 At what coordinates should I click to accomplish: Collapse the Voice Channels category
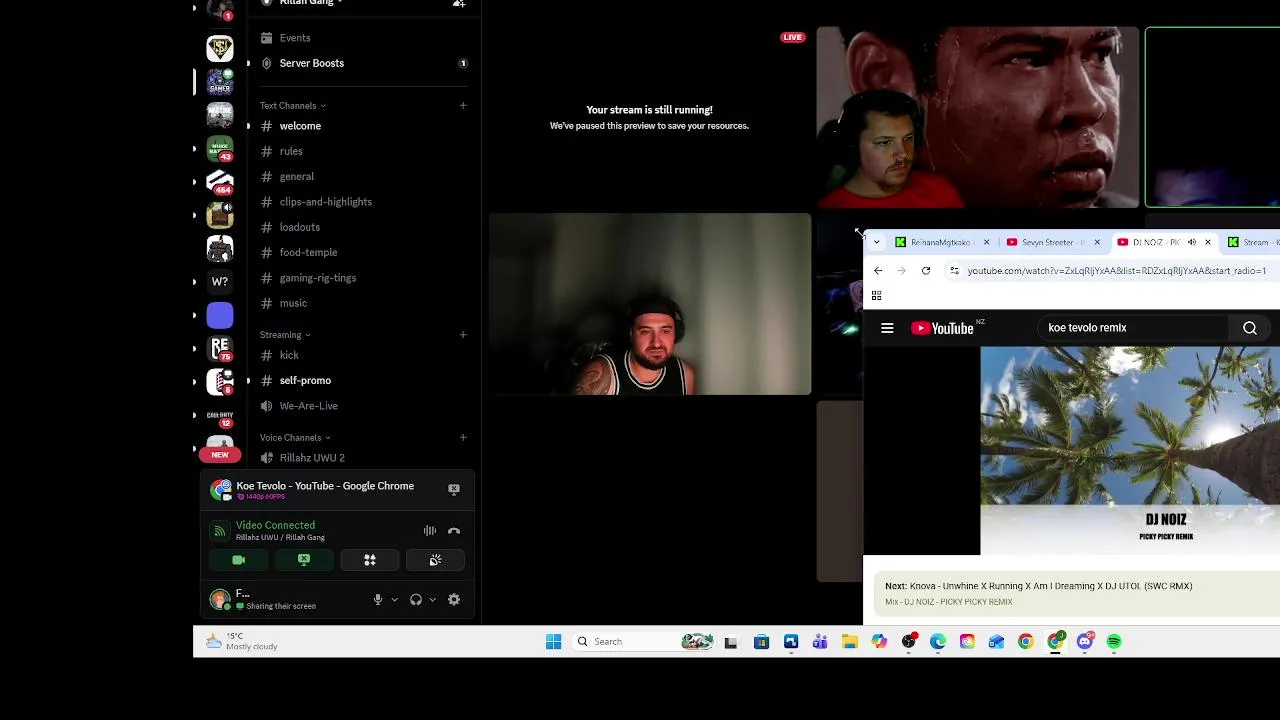[295, 438]
